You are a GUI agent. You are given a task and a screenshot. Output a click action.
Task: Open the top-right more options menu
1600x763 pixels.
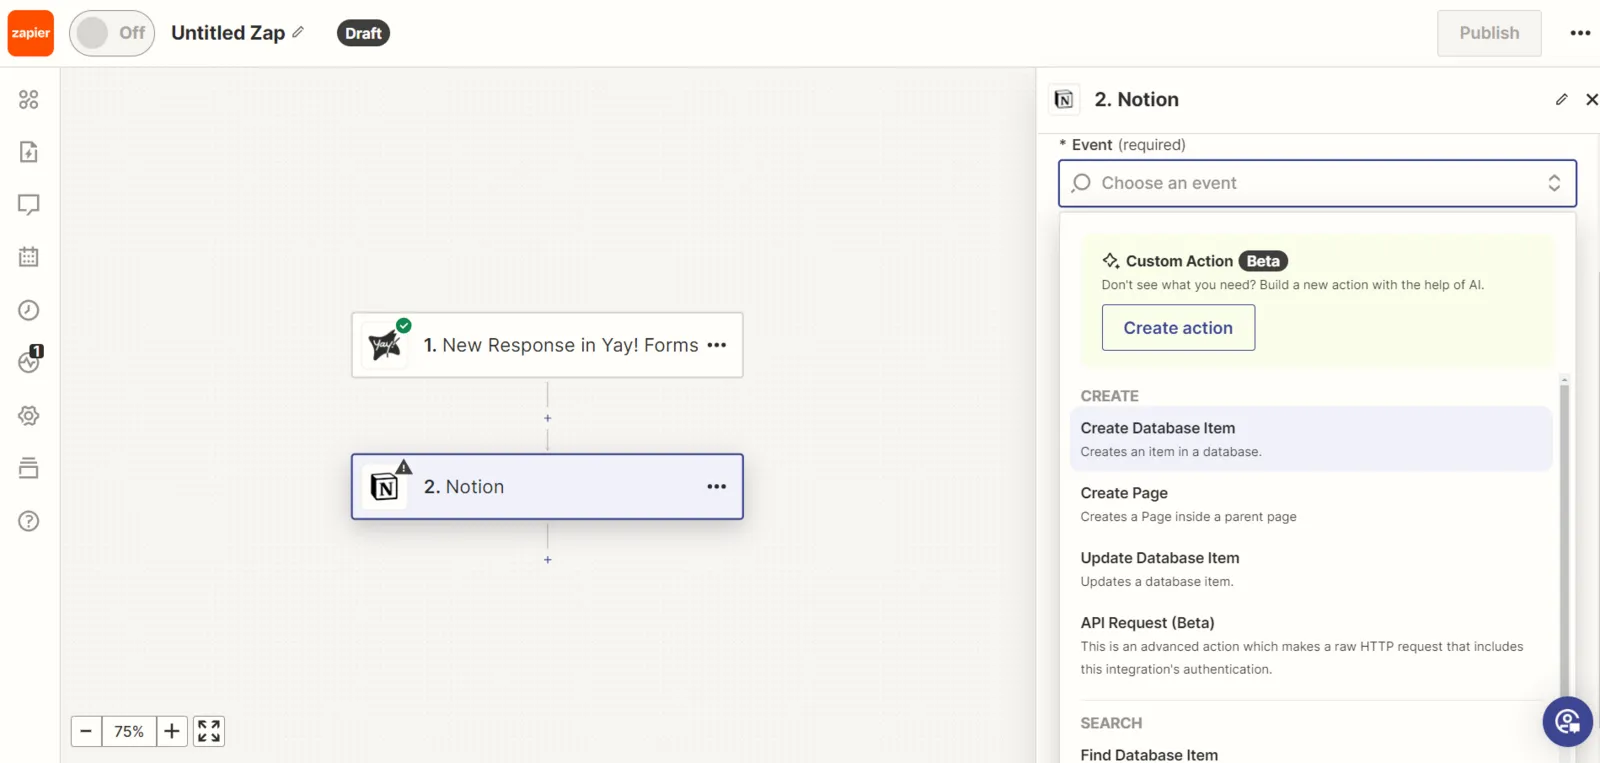pyautogui.click(x=1580, y=33)
